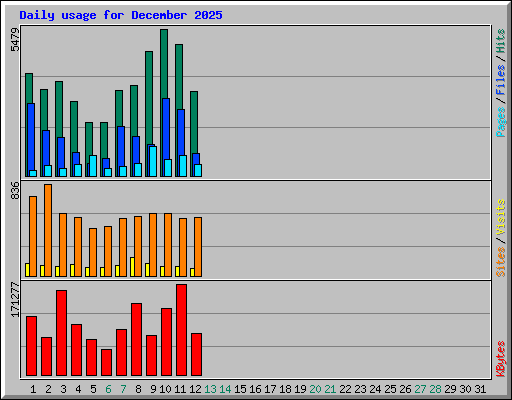Click day 30 on the x-axis
Screen dimensions: 512x400
[465, 389]
